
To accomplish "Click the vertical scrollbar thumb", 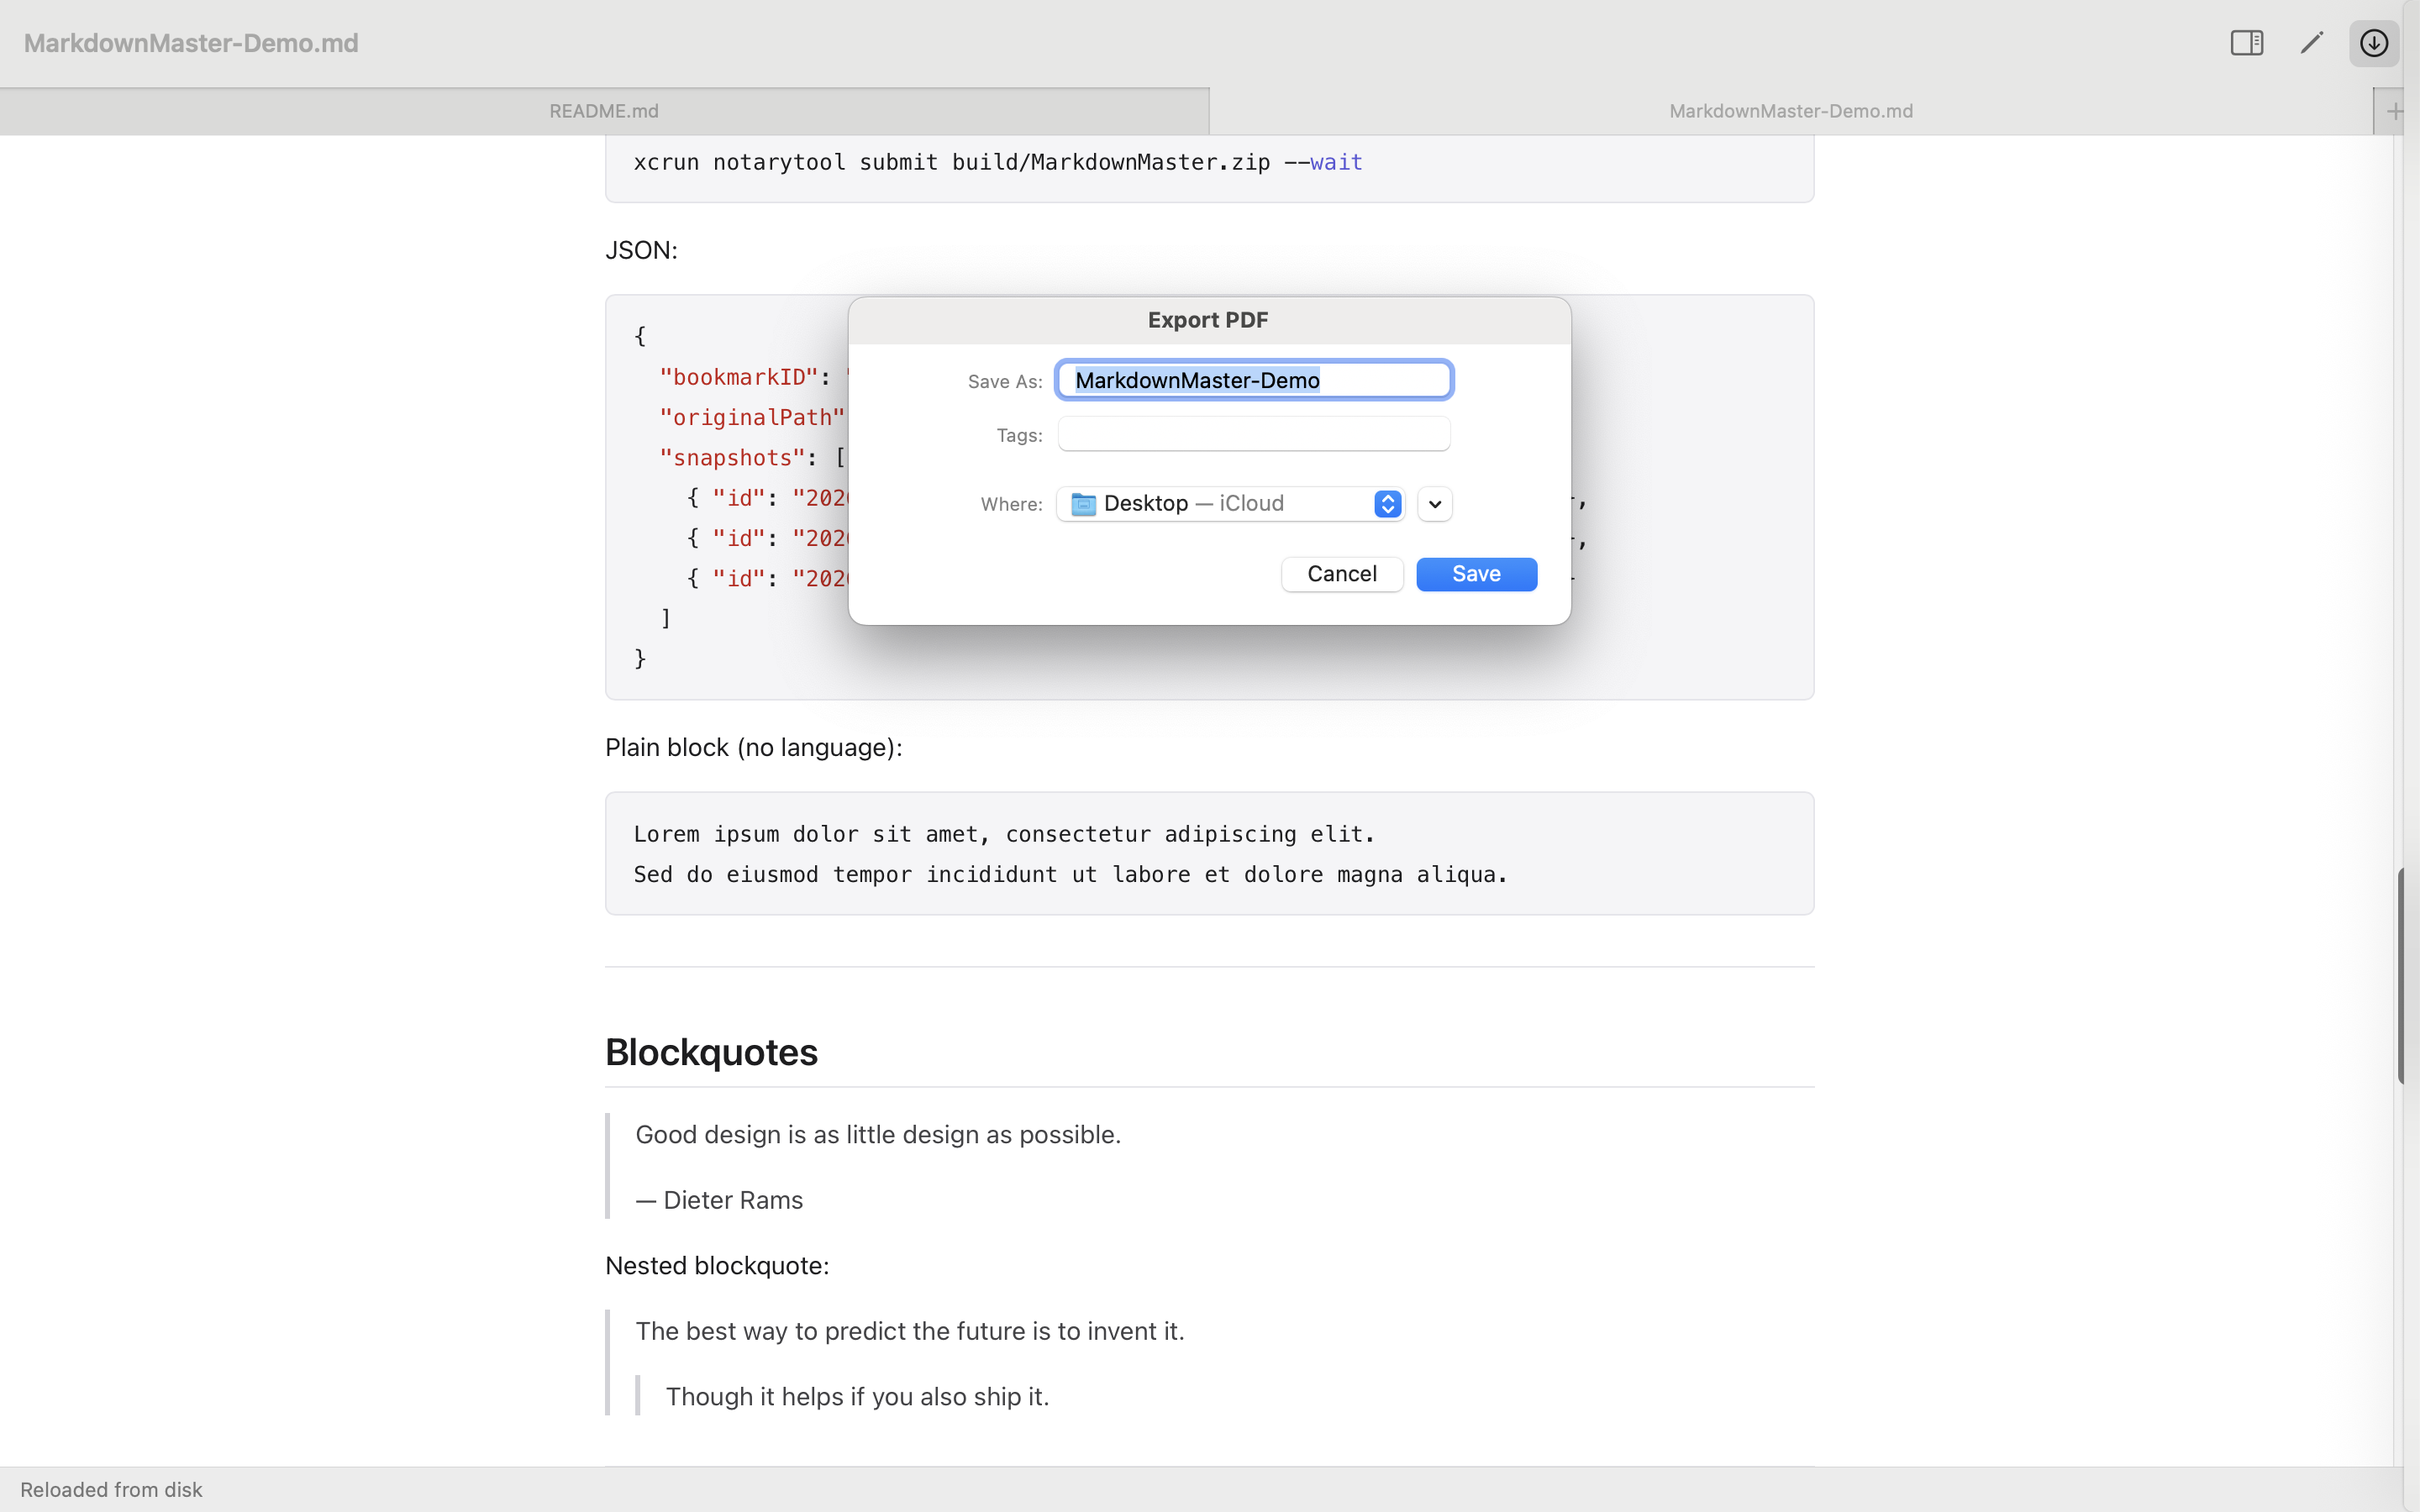I will coord(2400,976).
